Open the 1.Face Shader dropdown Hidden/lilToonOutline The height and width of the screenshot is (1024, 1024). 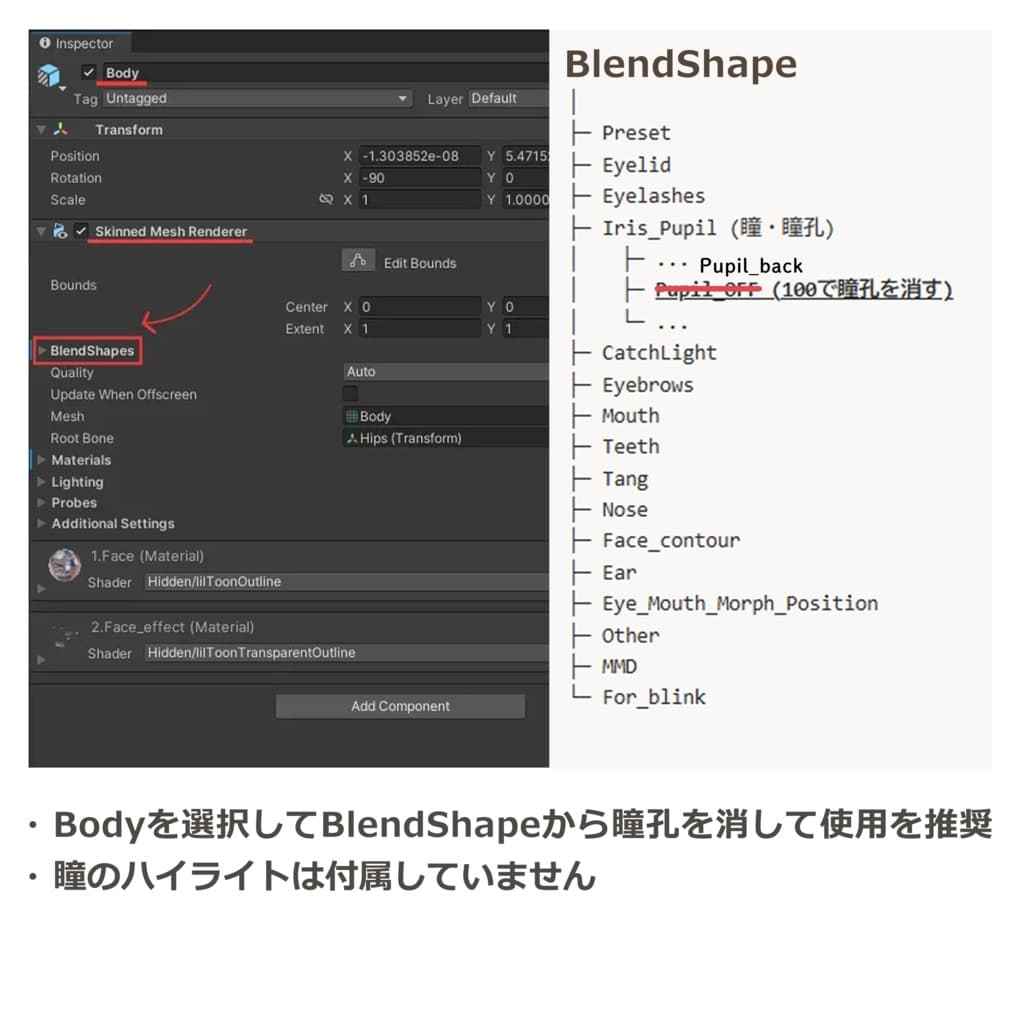(x=346, y=581)
